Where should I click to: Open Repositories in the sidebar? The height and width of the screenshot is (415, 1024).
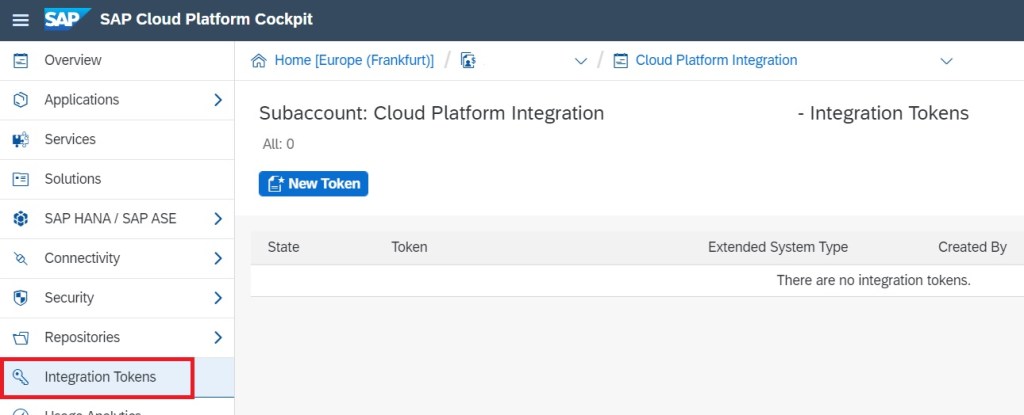pyautogui.click(x=82, y=337)
